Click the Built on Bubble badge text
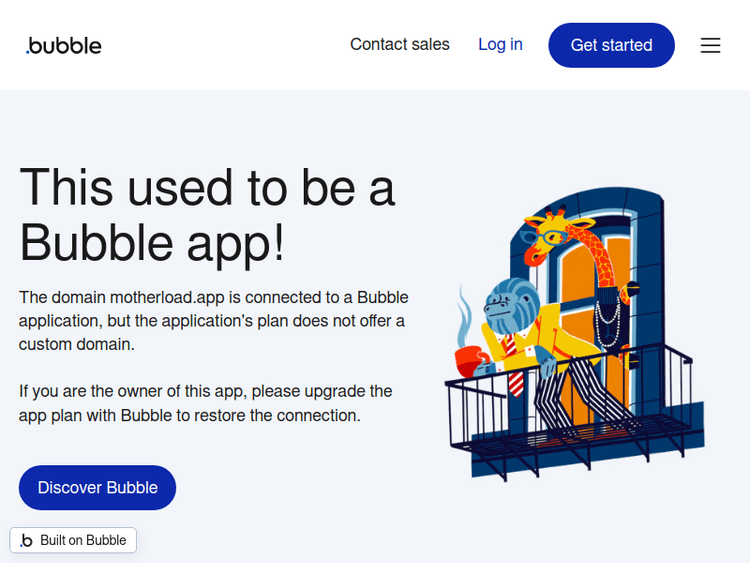Viewport: 750px width, 563px height. [x=83, y=540]
